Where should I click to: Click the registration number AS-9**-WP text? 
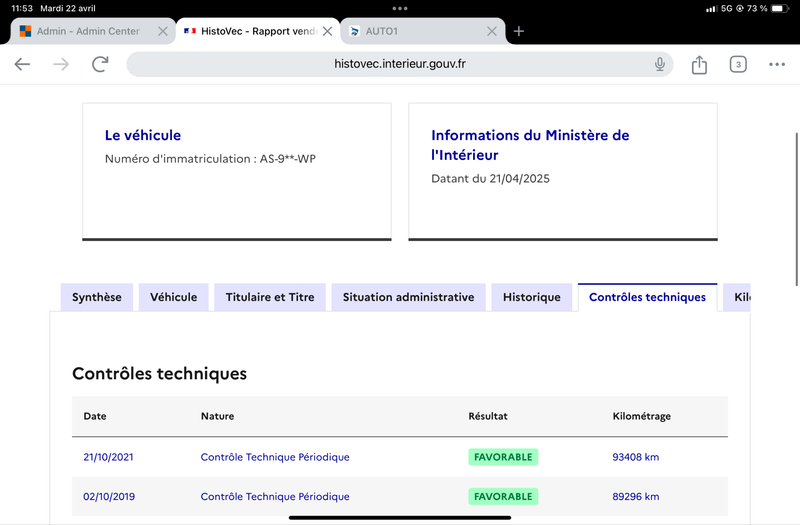288,159
